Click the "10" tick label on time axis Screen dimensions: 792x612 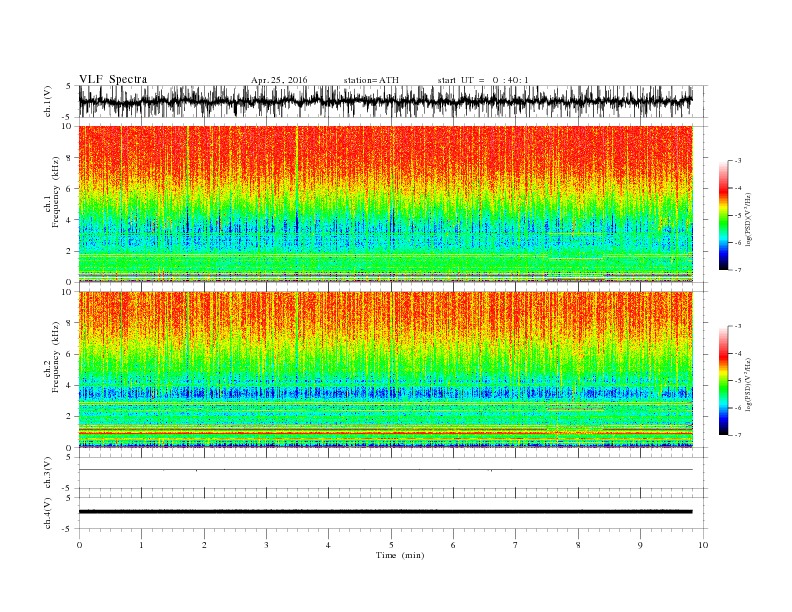703,545
